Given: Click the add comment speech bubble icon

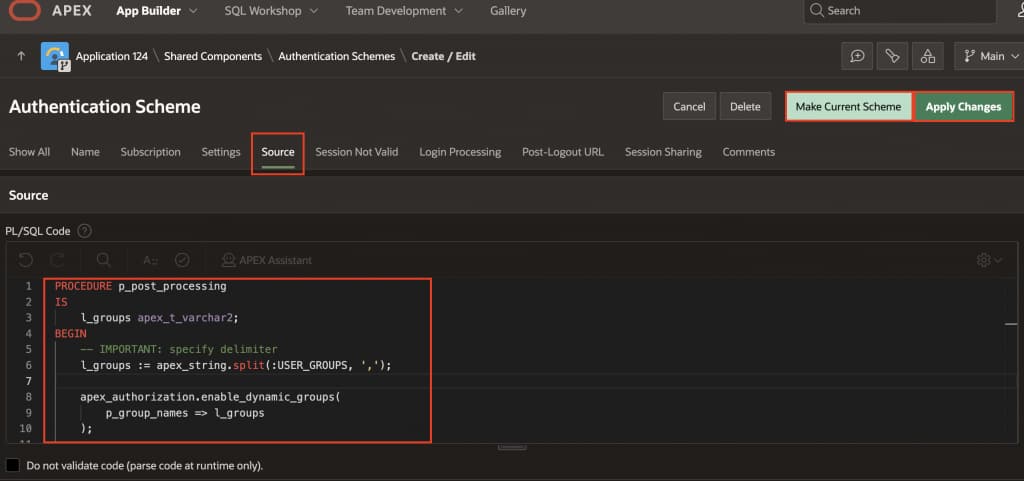Looking at the screenshot, I should coord(857,57).
